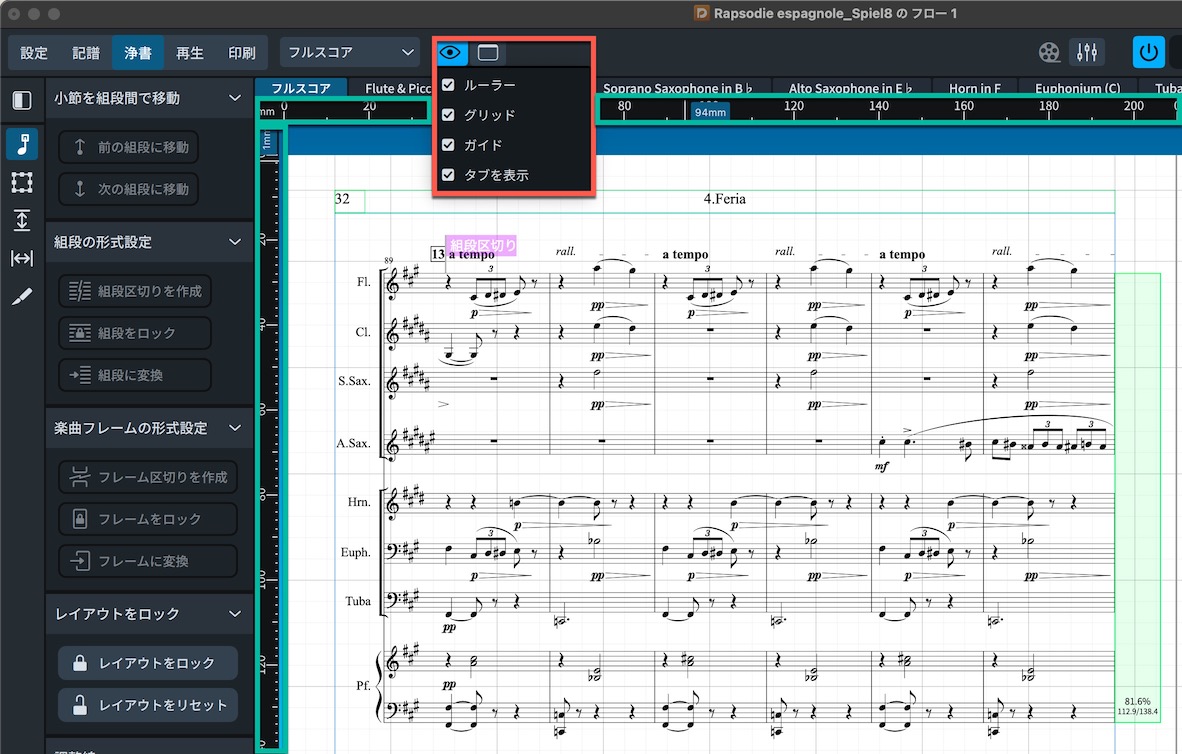Select the A.Sax. staff label

tap(354, 443)
